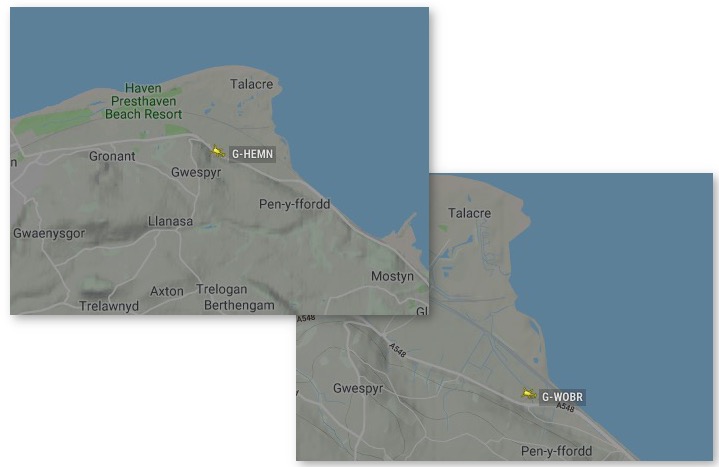719x467 pixels.
Task: Click the yellow G-WOBR helicopter icon
Action: tap(529, 393)
